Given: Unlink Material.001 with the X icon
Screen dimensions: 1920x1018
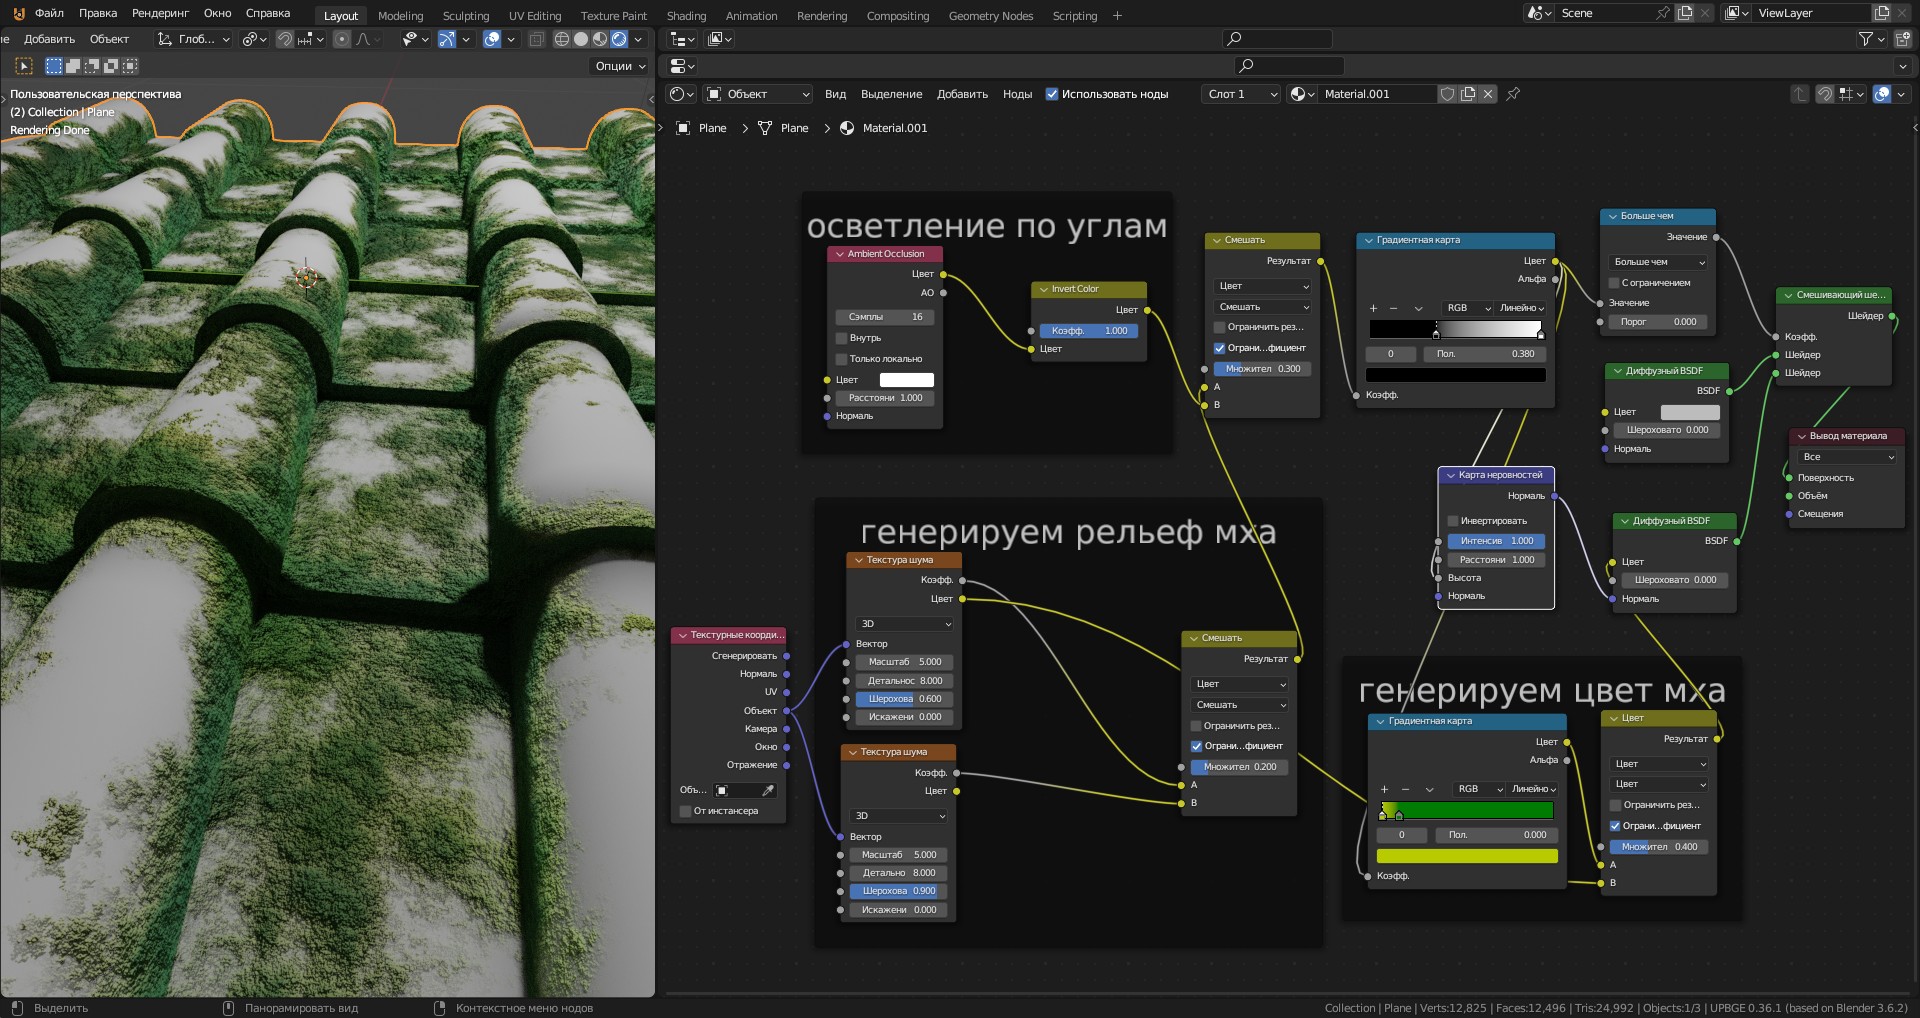Looking at the screenshot, I should [1488, 94].
